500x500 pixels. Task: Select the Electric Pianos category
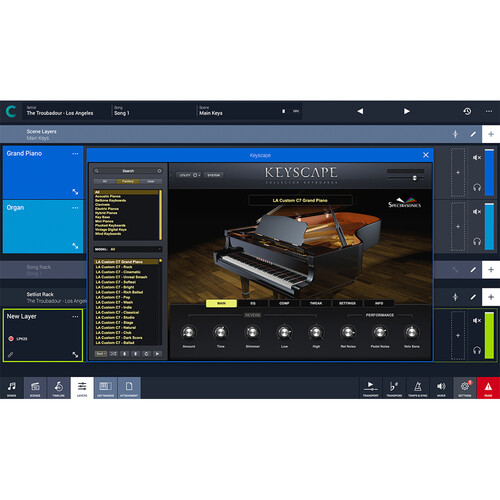point(107,209)
